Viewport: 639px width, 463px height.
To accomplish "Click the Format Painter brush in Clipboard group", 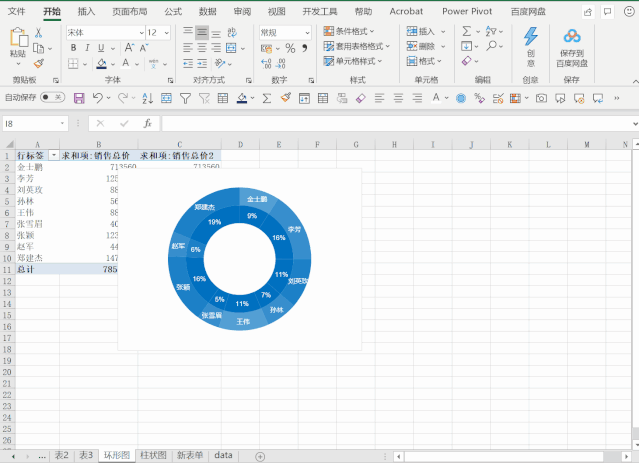I will (x=39, y=63).
